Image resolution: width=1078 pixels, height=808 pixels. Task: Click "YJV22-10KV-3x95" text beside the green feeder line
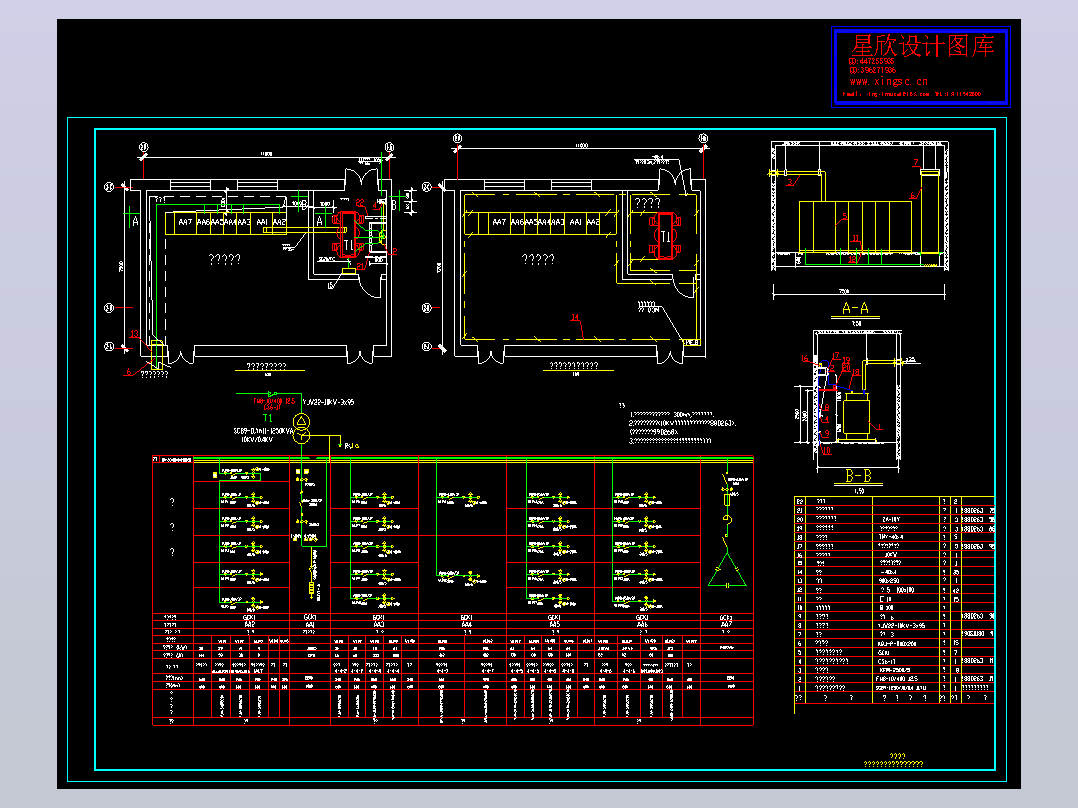[x=328, y=402]
